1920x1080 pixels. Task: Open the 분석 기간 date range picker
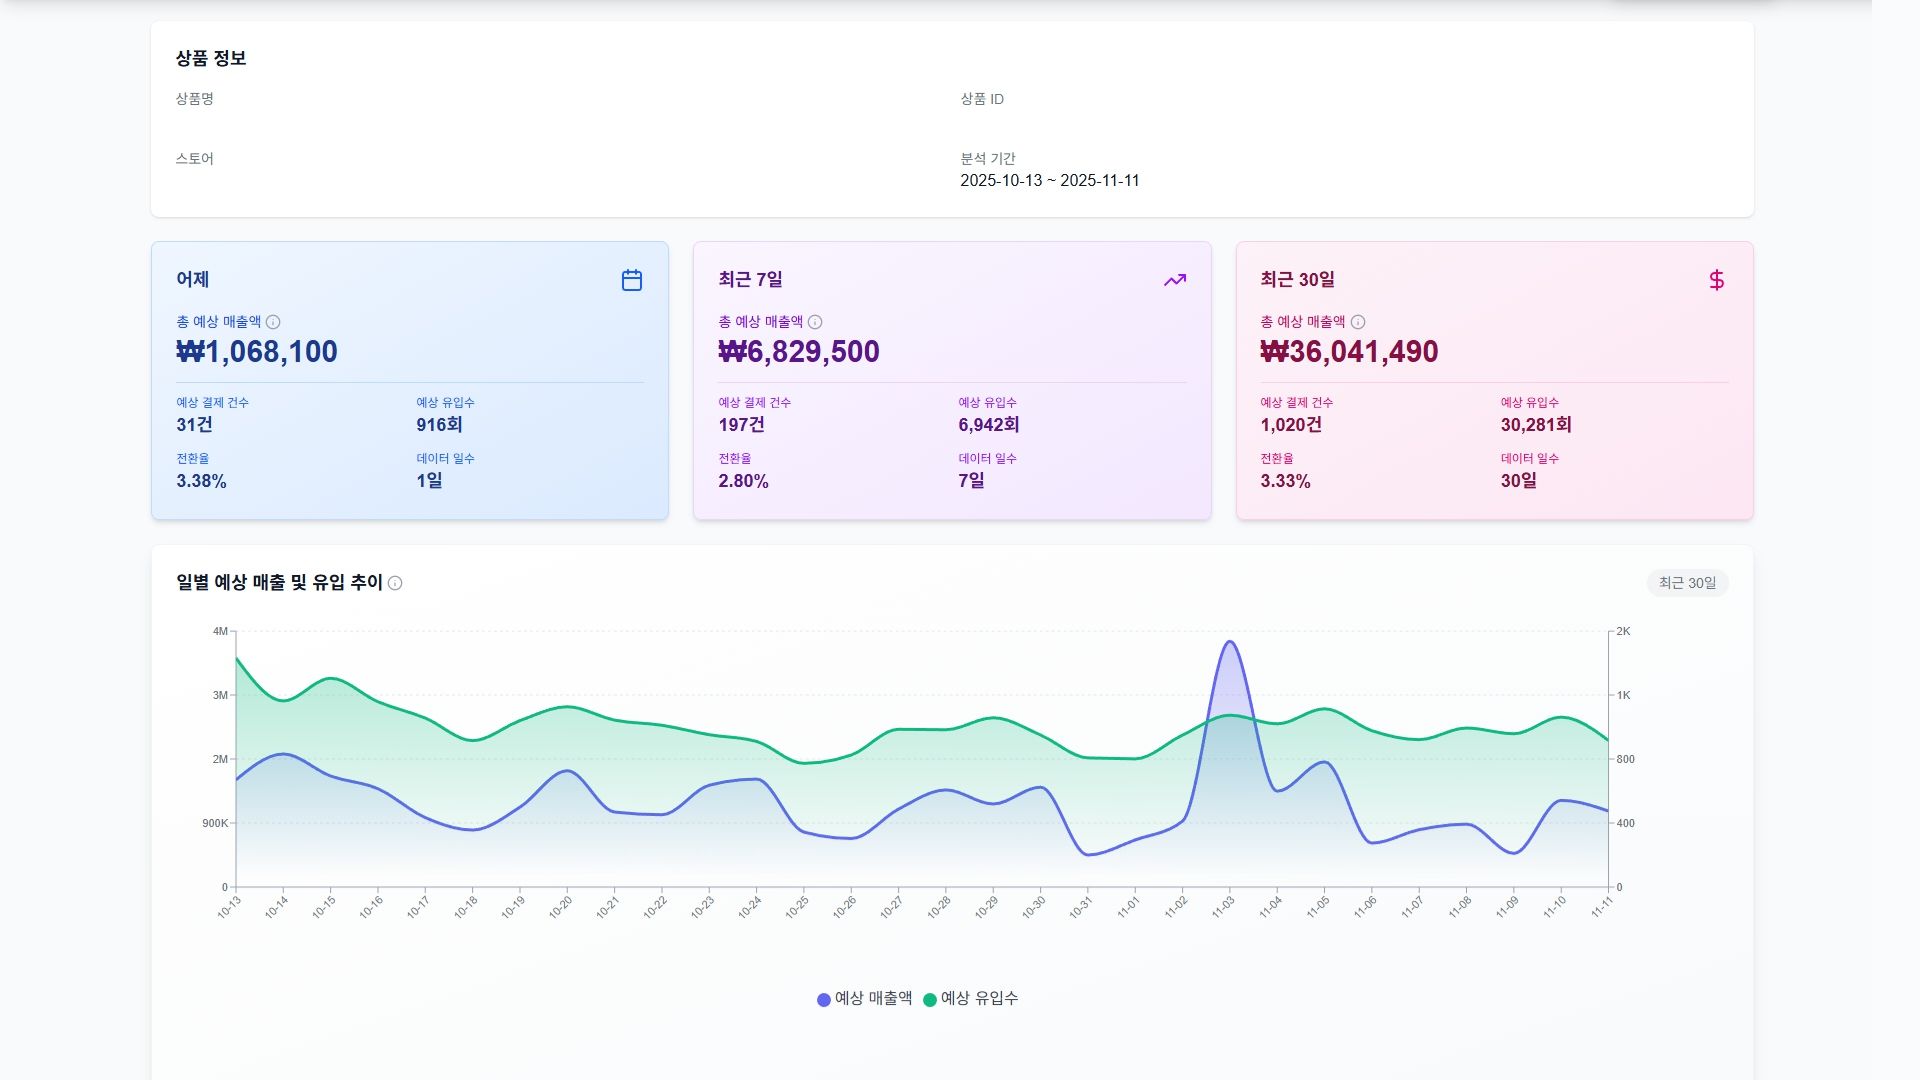1050,180
